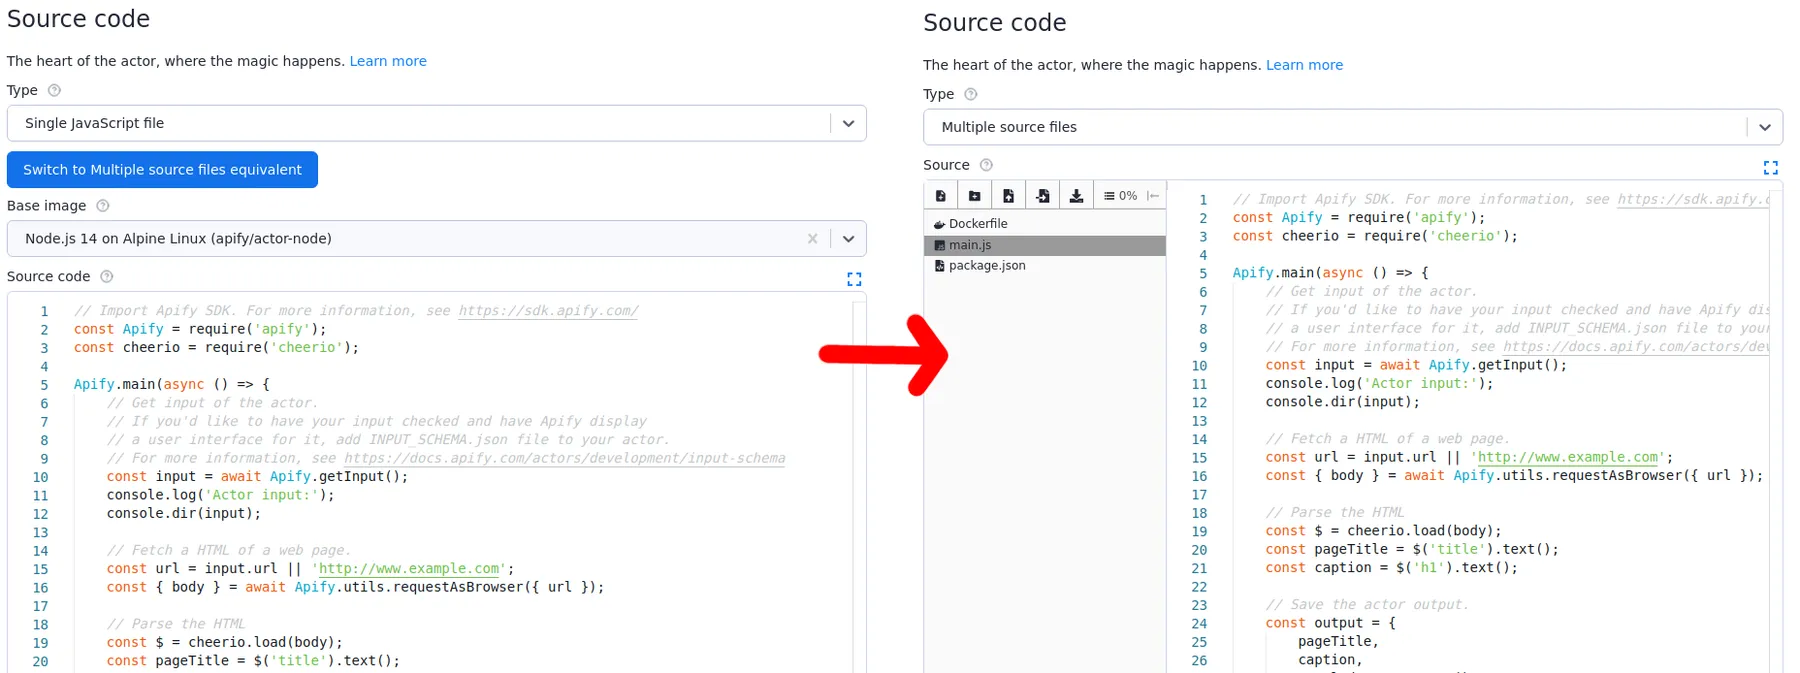Click 'pageTitle,' on line 25 right editor
The height and width of the screenshot is (673, 1800).
1339,642
